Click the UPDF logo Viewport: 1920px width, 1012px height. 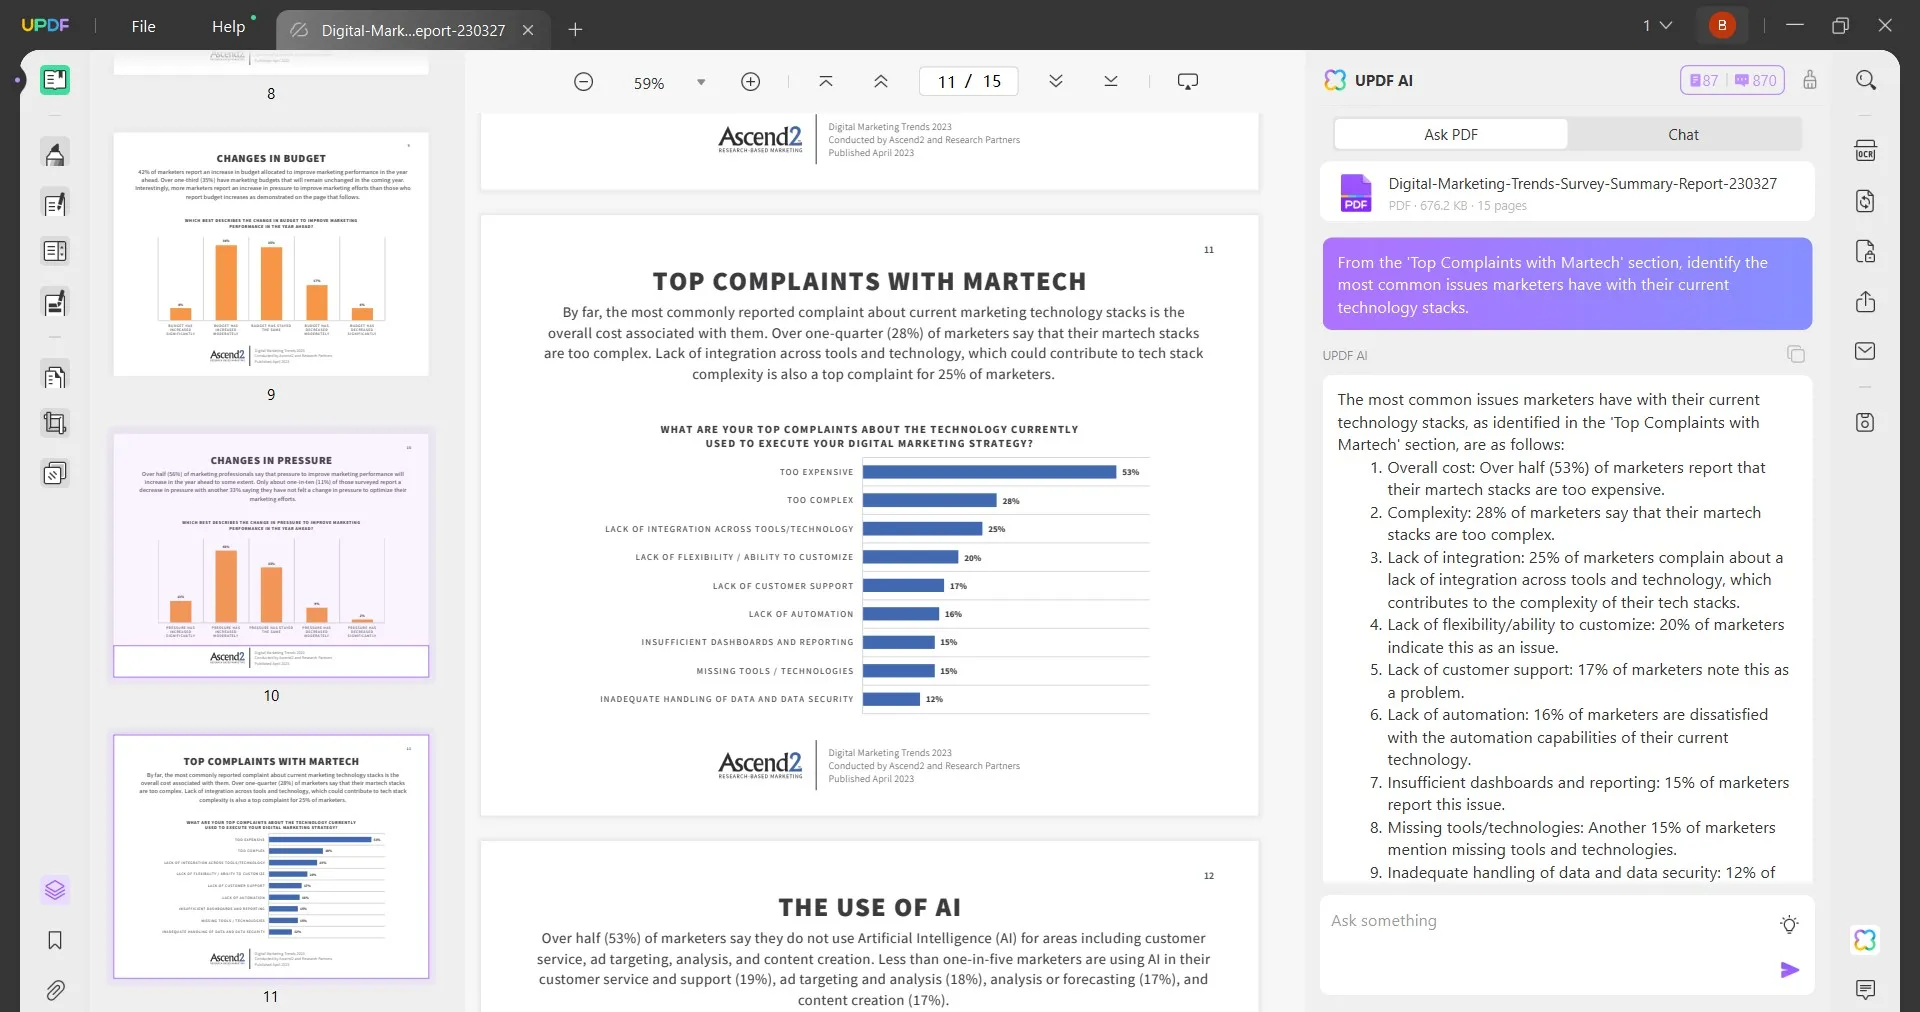point(46,25)
